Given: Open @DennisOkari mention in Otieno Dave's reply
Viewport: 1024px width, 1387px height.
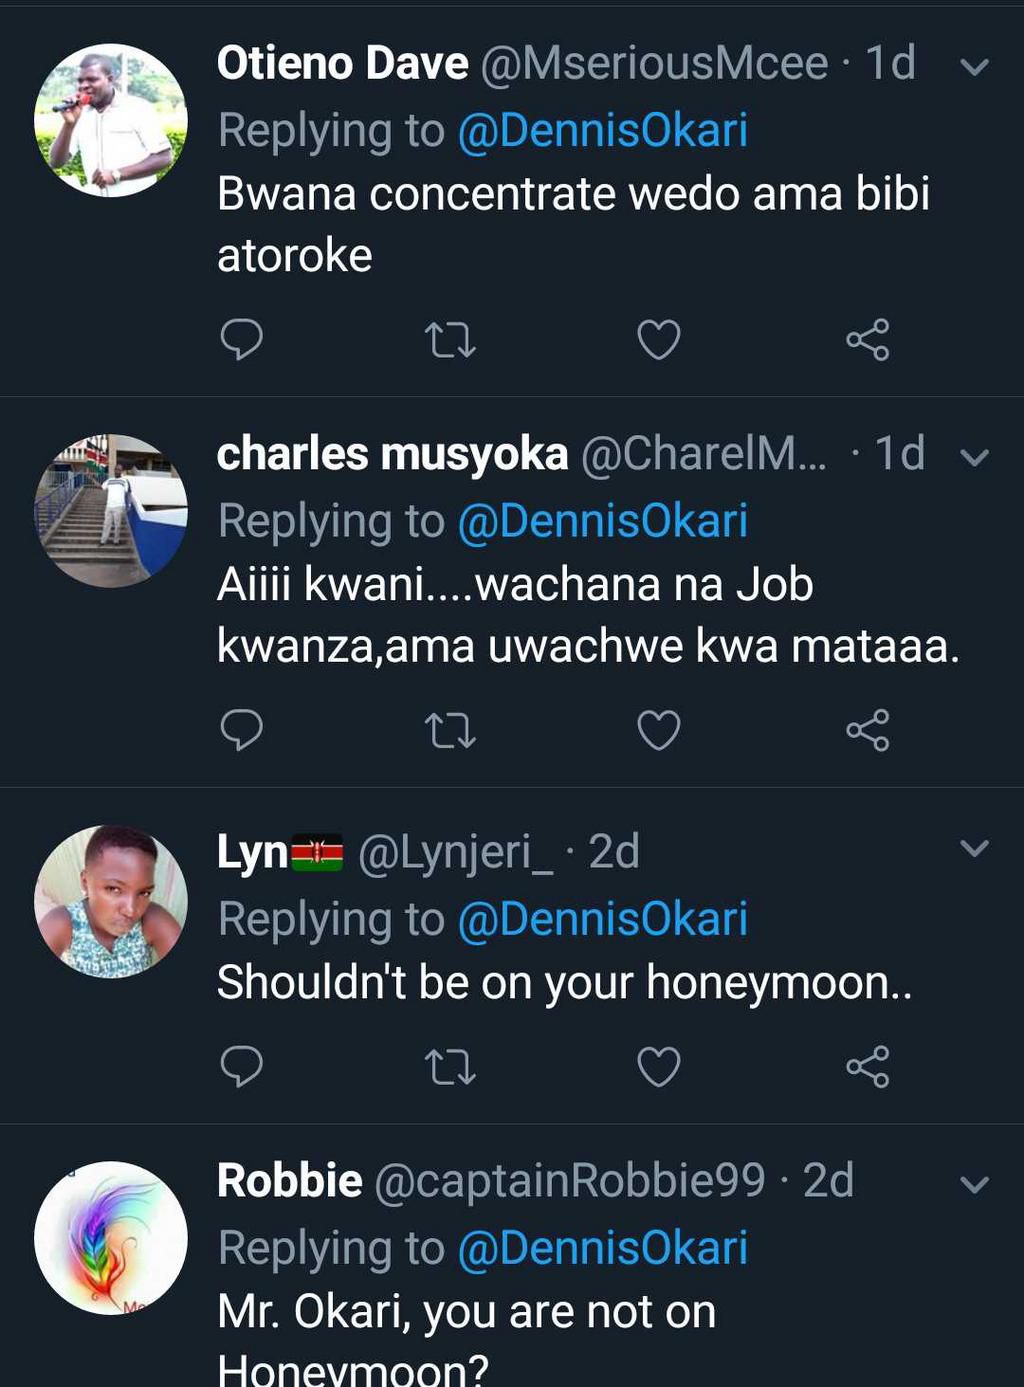Looking at the screenshot, I should (602, 131).
